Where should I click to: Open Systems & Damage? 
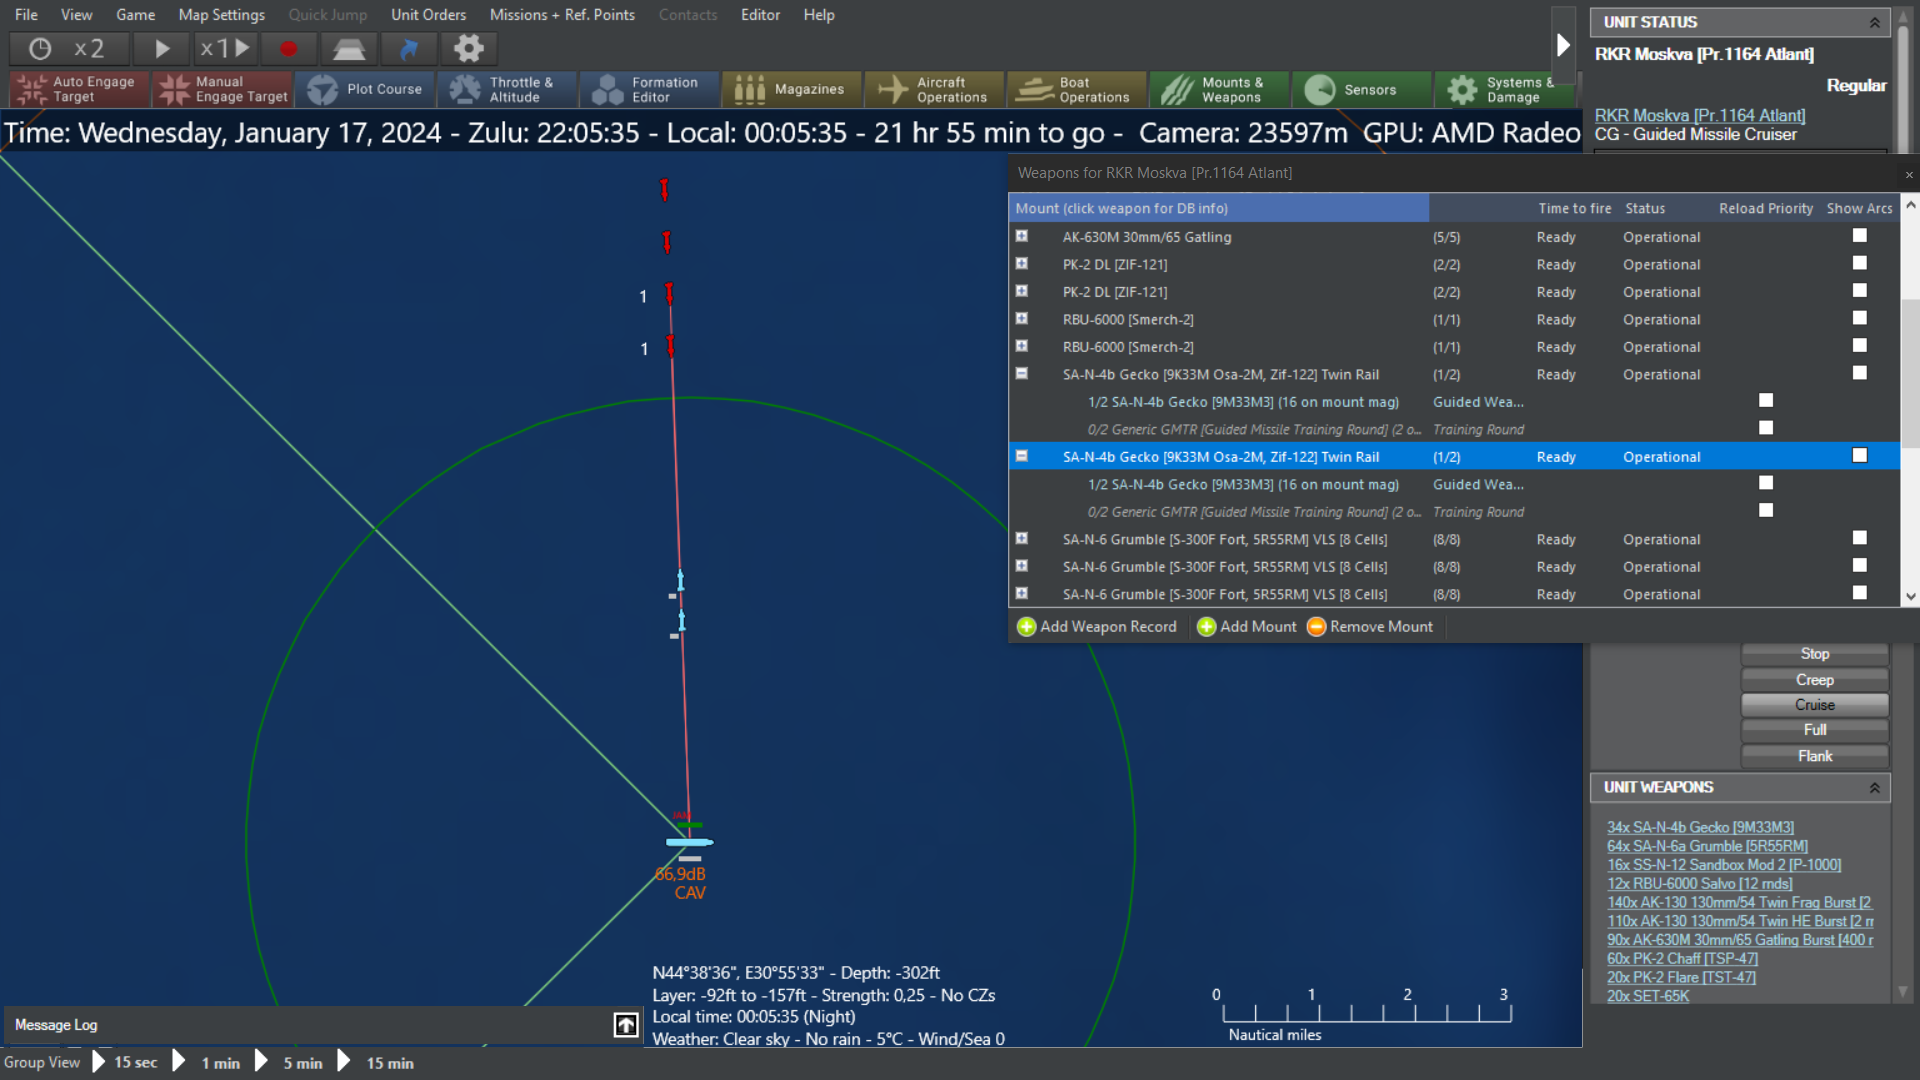(x=1504, y=89)
